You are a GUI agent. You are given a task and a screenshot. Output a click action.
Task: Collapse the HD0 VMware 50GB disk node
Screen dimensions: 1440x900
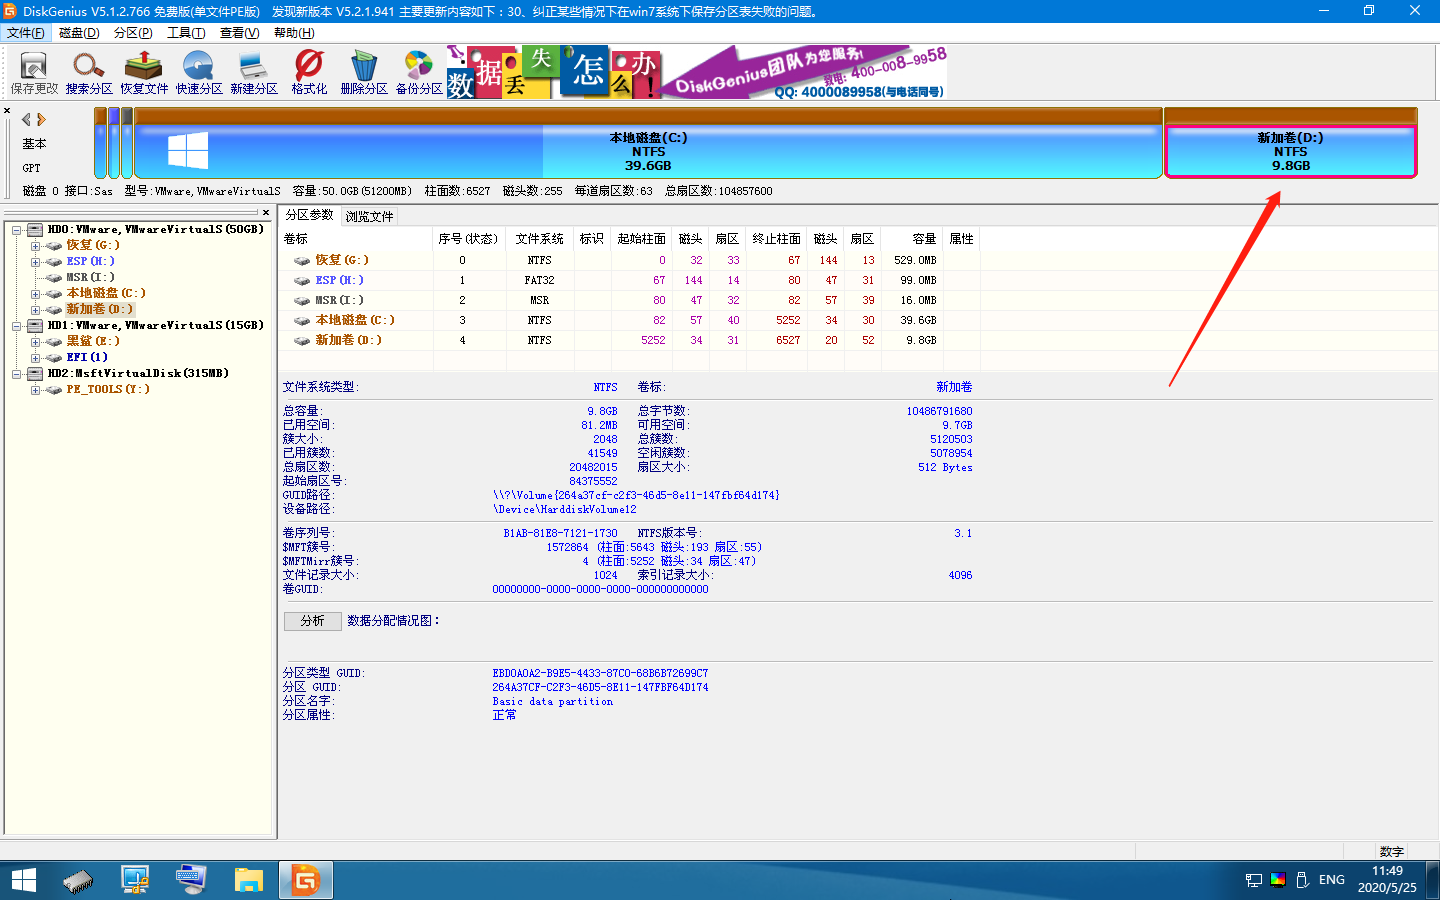tap(17, 230)
